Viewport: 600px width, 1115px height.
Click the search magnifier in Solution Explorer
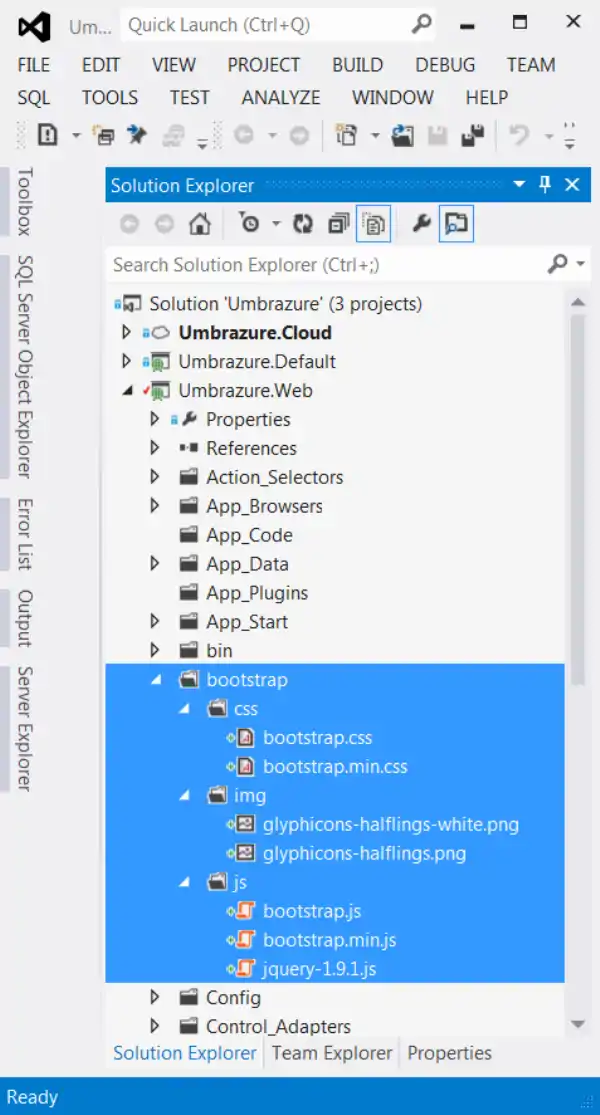click(x=557, y=265)
